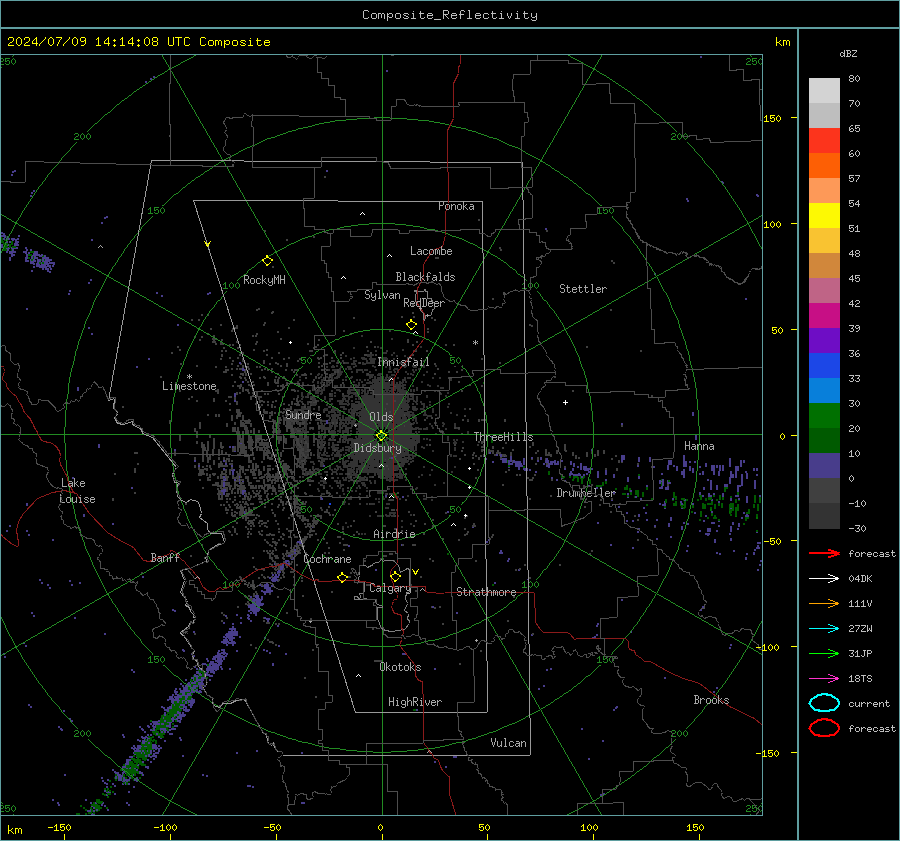Screen dimensions: 900x841
Task: Click the precipitation echo band southwest of Banff
Action: coord(166,715)
